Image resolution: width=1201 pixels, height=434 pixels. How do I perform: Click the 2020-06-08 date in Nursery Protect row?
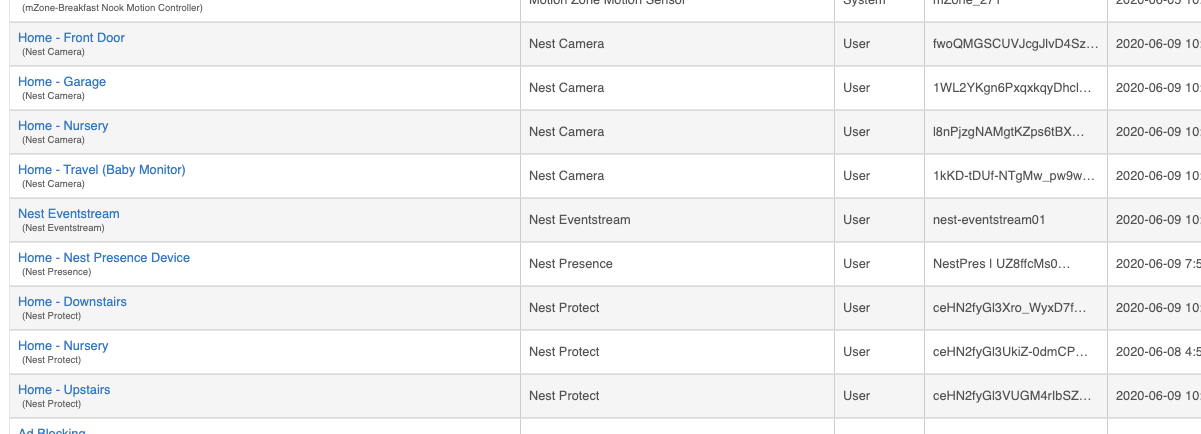click(x=1157, y=352)
